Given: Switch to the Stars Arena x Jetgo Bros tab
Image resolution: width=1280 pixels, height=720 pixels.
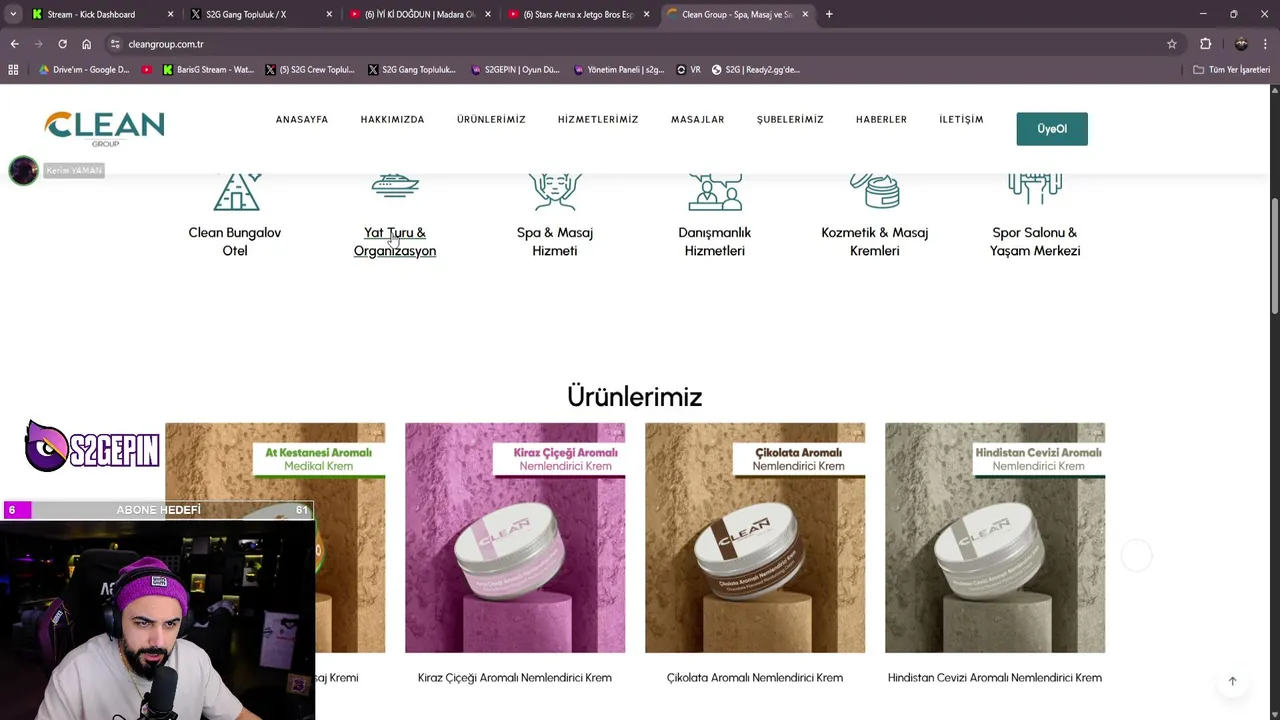Looking at the screenshot, I should tap(579, 14).
